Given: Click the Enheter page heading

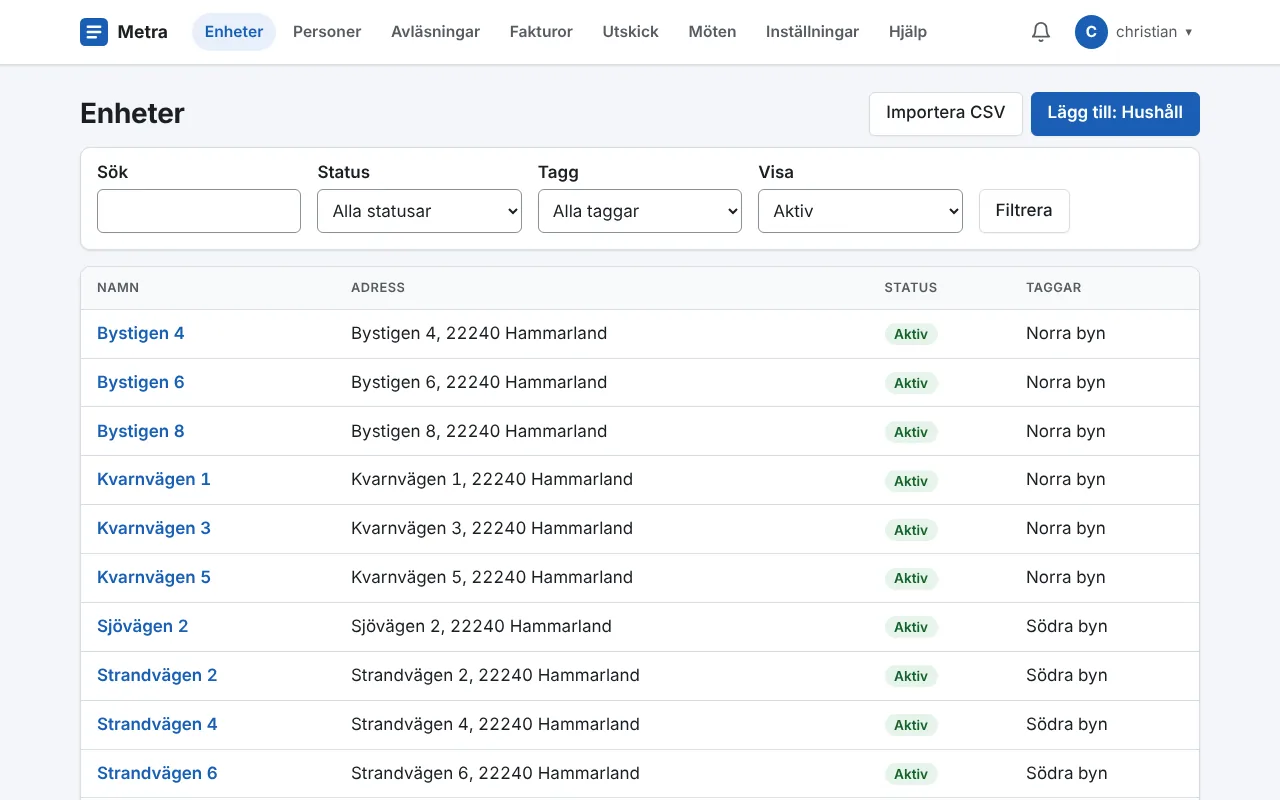Looking at the screenshot, I should point(133,113).
